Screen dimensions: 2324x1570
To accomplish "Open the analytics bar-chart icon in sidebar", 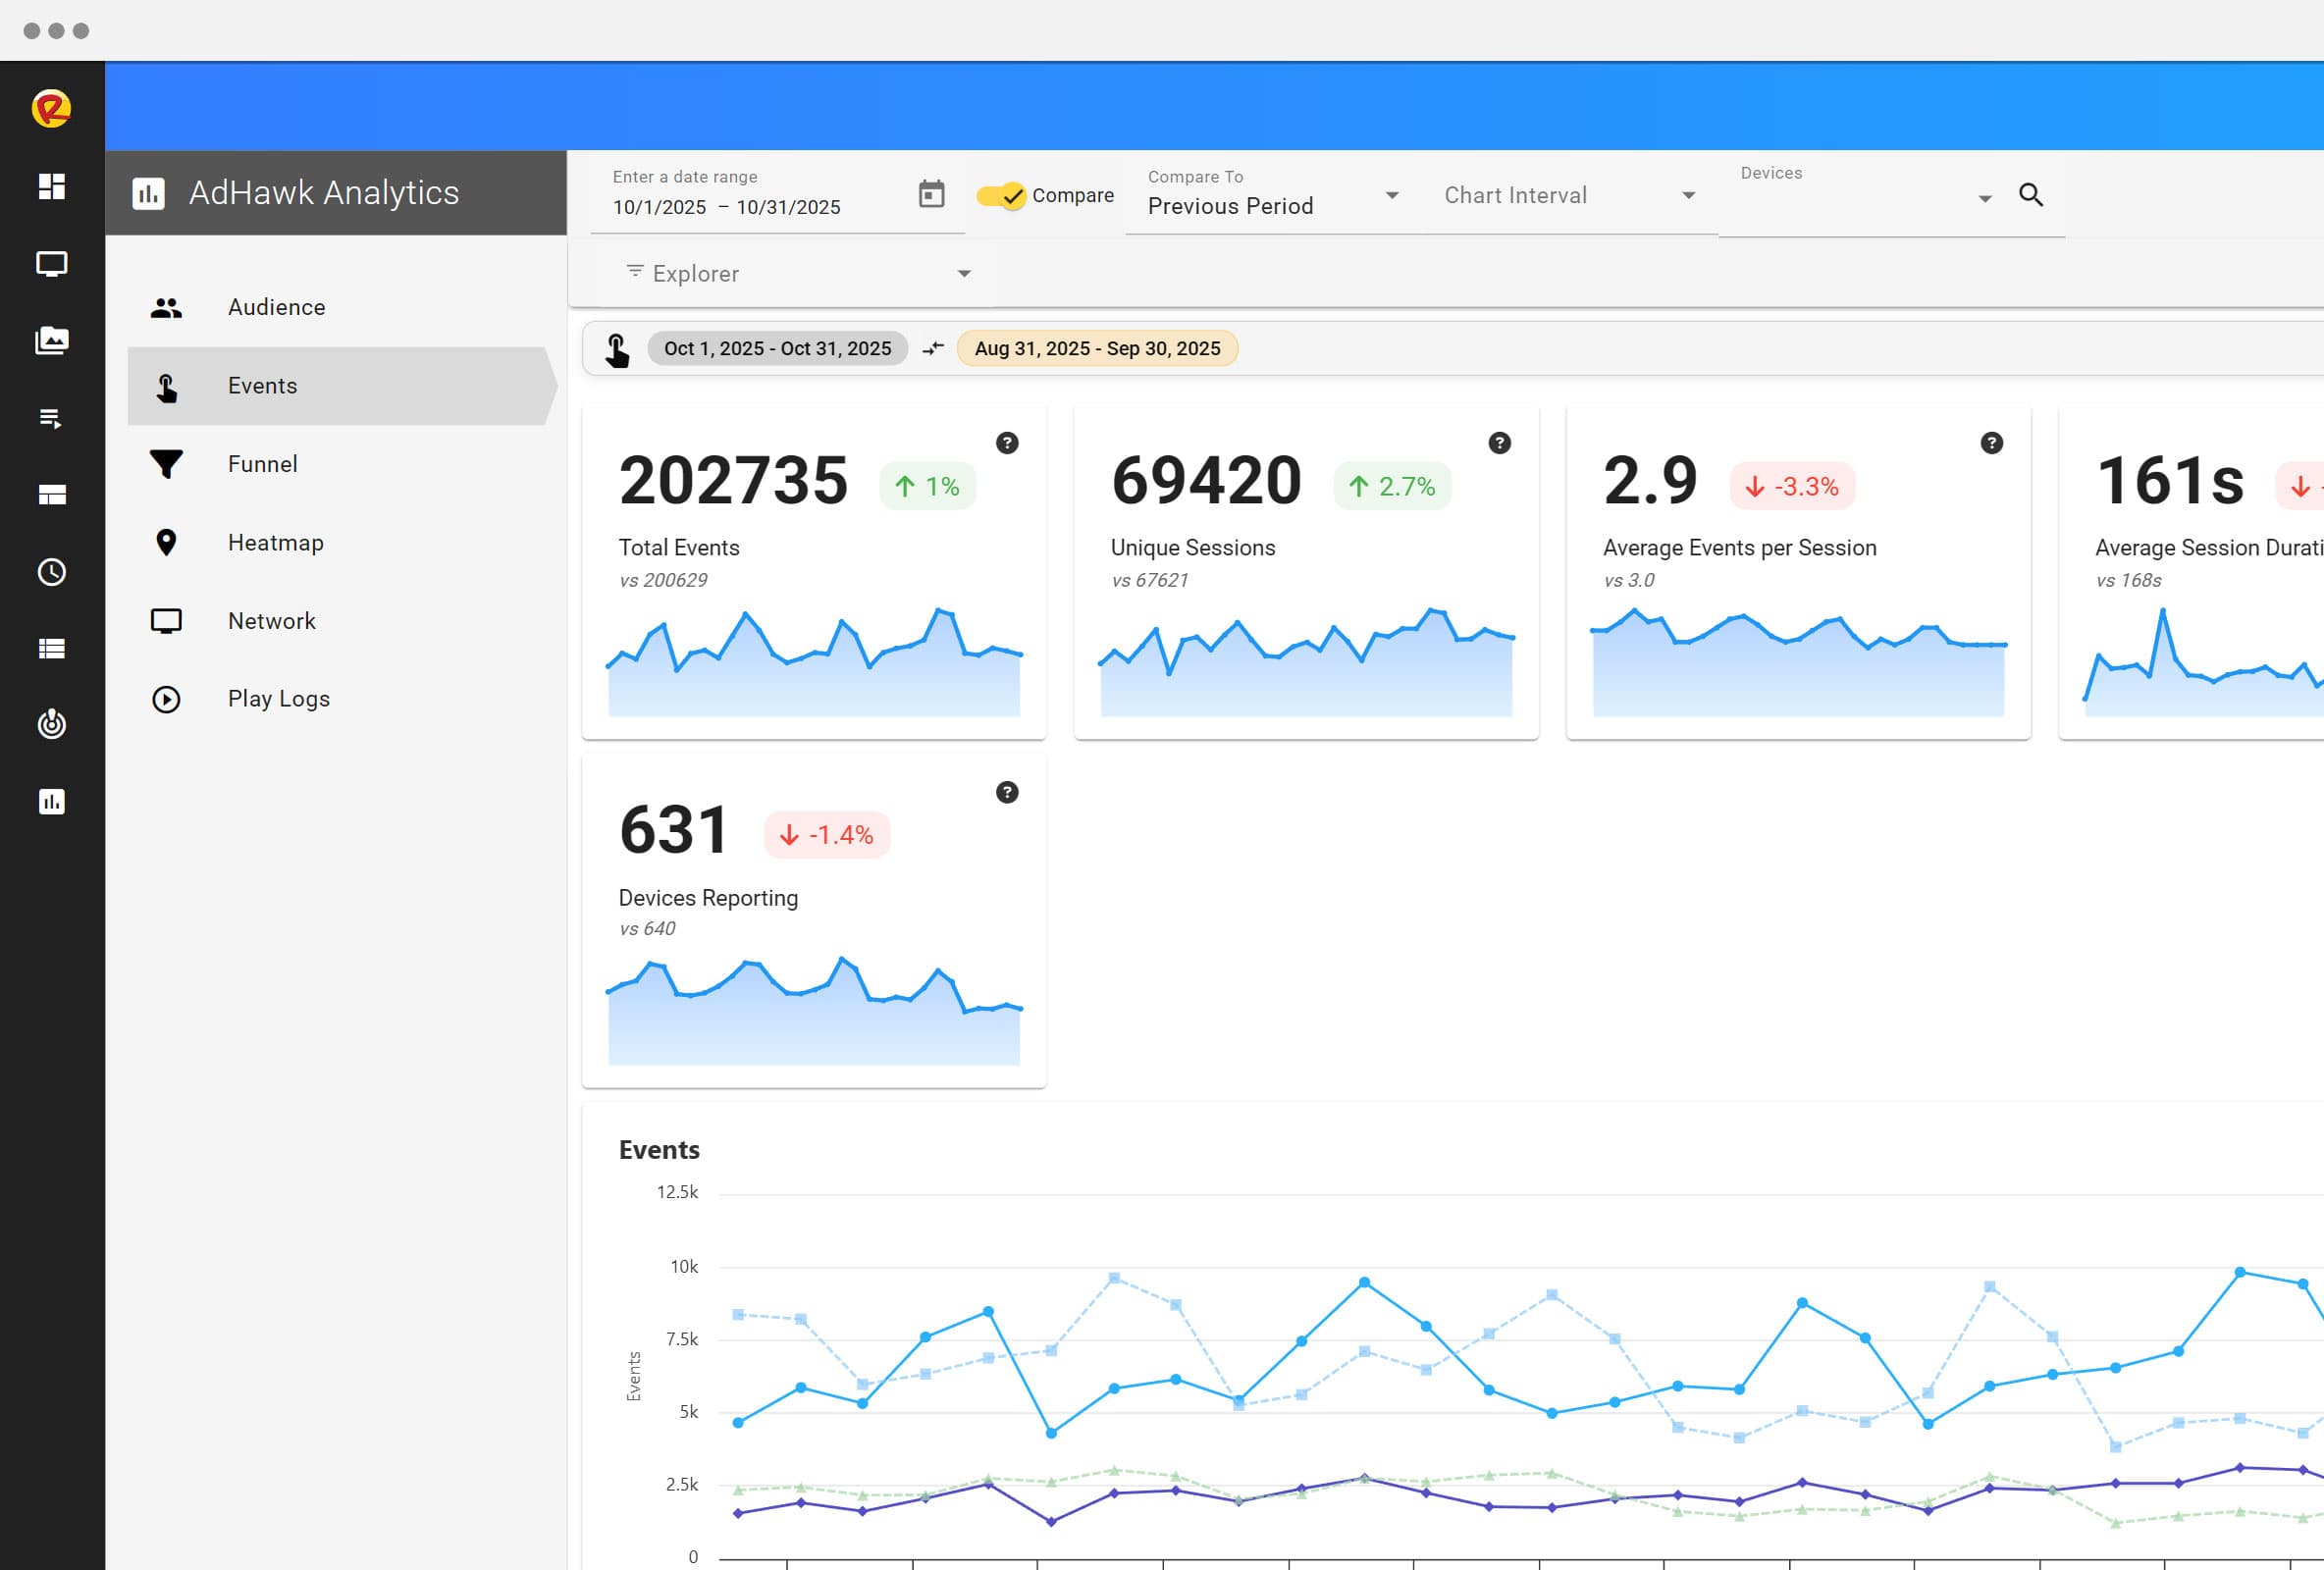I will tap(52, 801).
